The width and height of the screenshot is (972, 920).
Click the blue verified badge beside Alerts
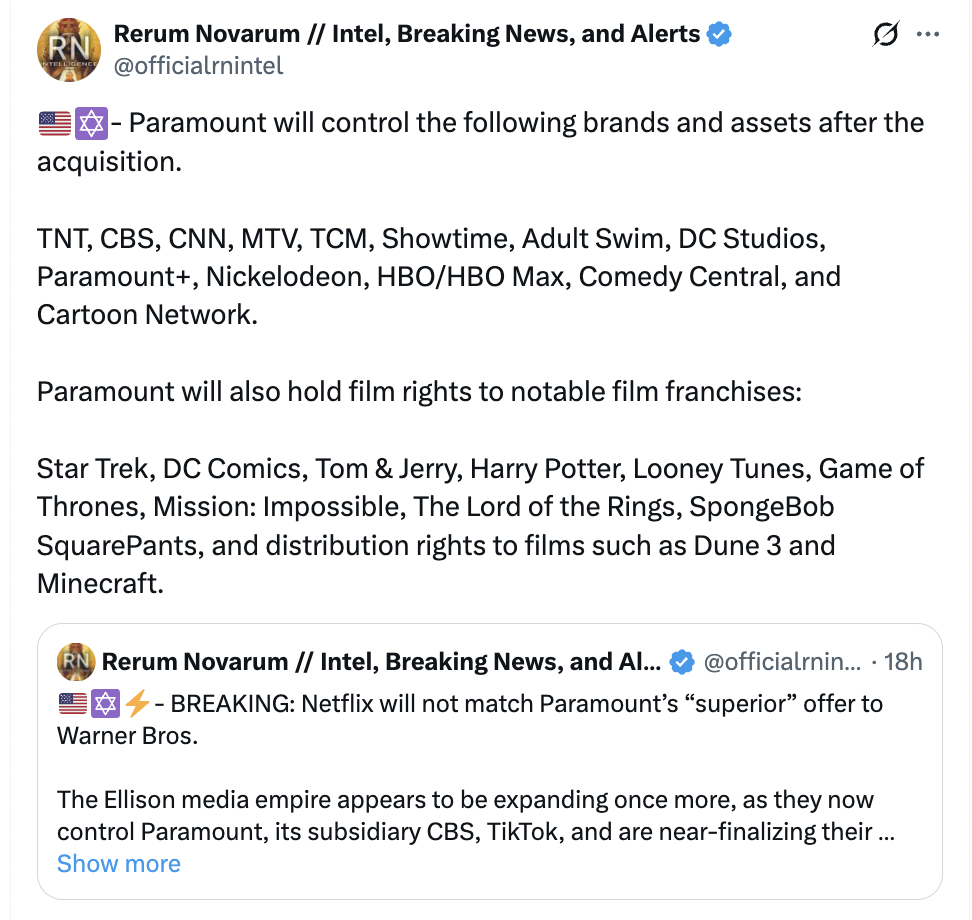click(x=719, y=34)
